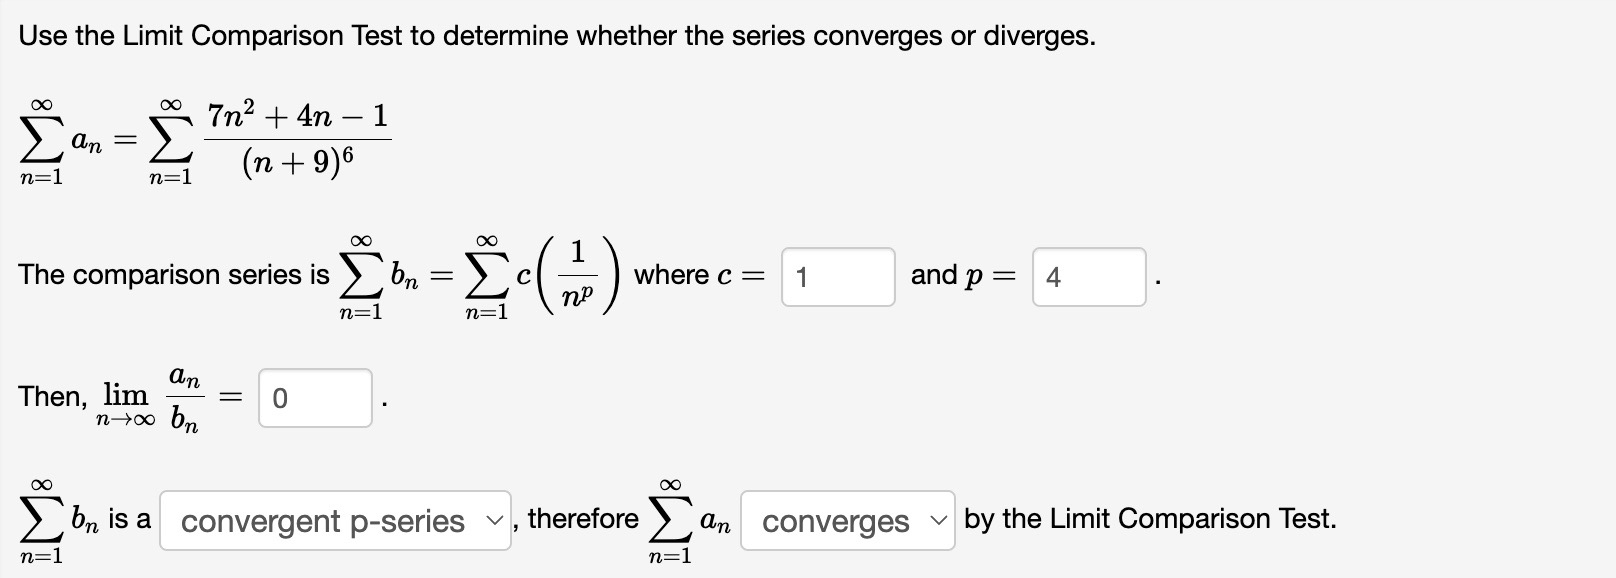Click the convergent p-series selection
The image size is (1616, 578).
[x=320, y=520]
